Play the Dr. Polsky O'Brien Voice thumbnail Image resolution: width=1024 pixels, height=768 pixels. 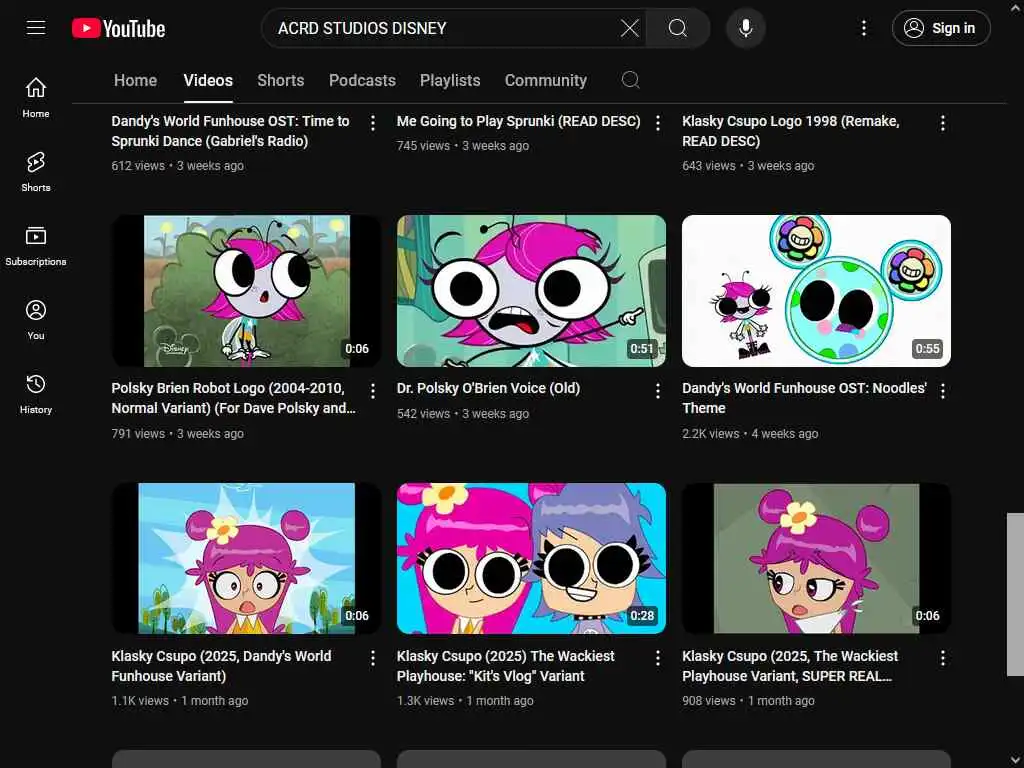[531, 291]
